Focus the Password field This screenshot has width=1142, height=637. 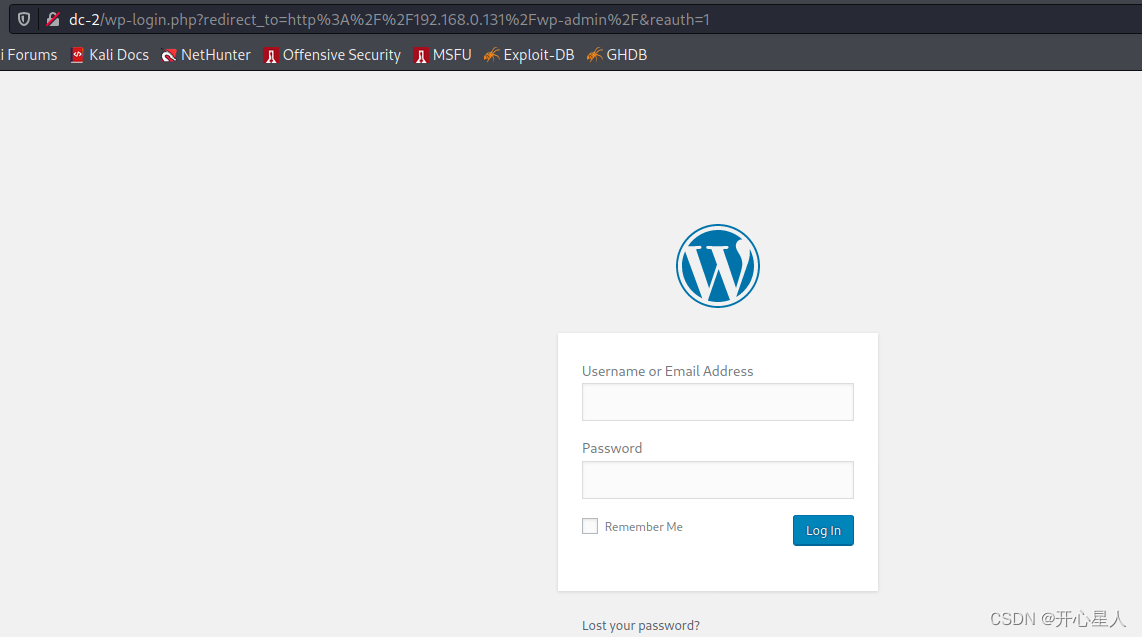point(717,480)
